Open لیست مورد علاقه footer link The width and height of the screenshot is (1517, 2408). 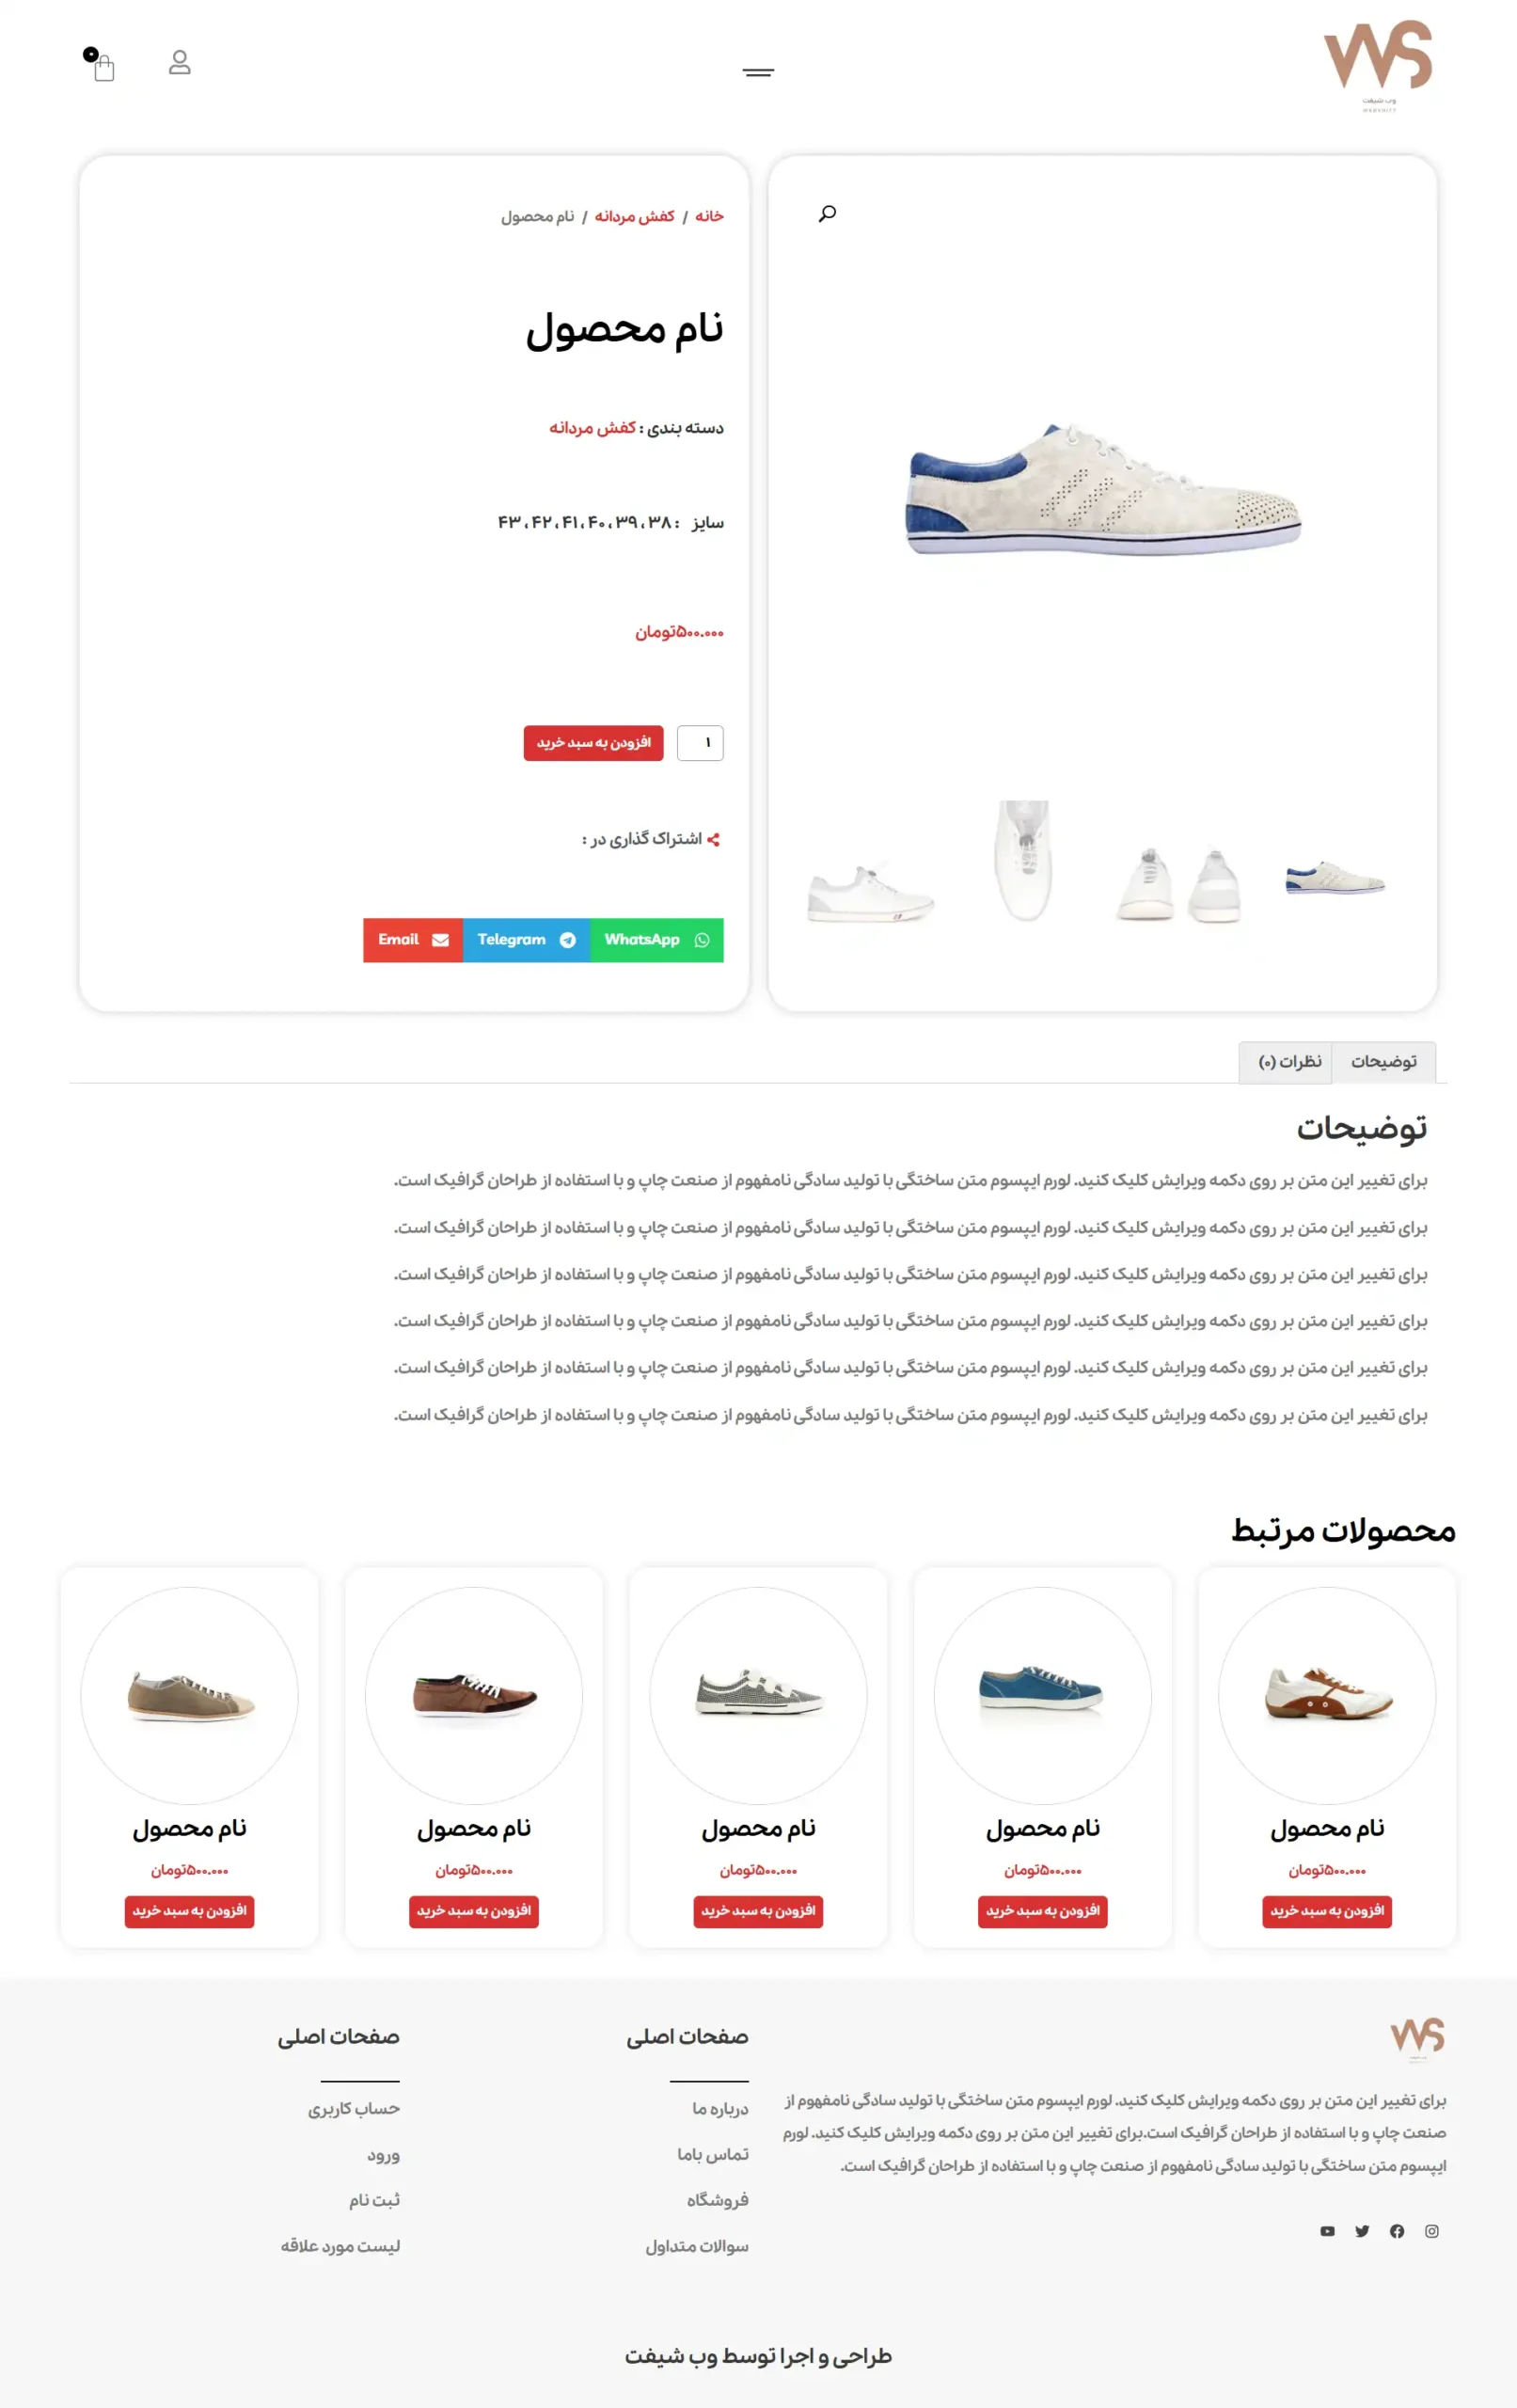[340, 2246]
